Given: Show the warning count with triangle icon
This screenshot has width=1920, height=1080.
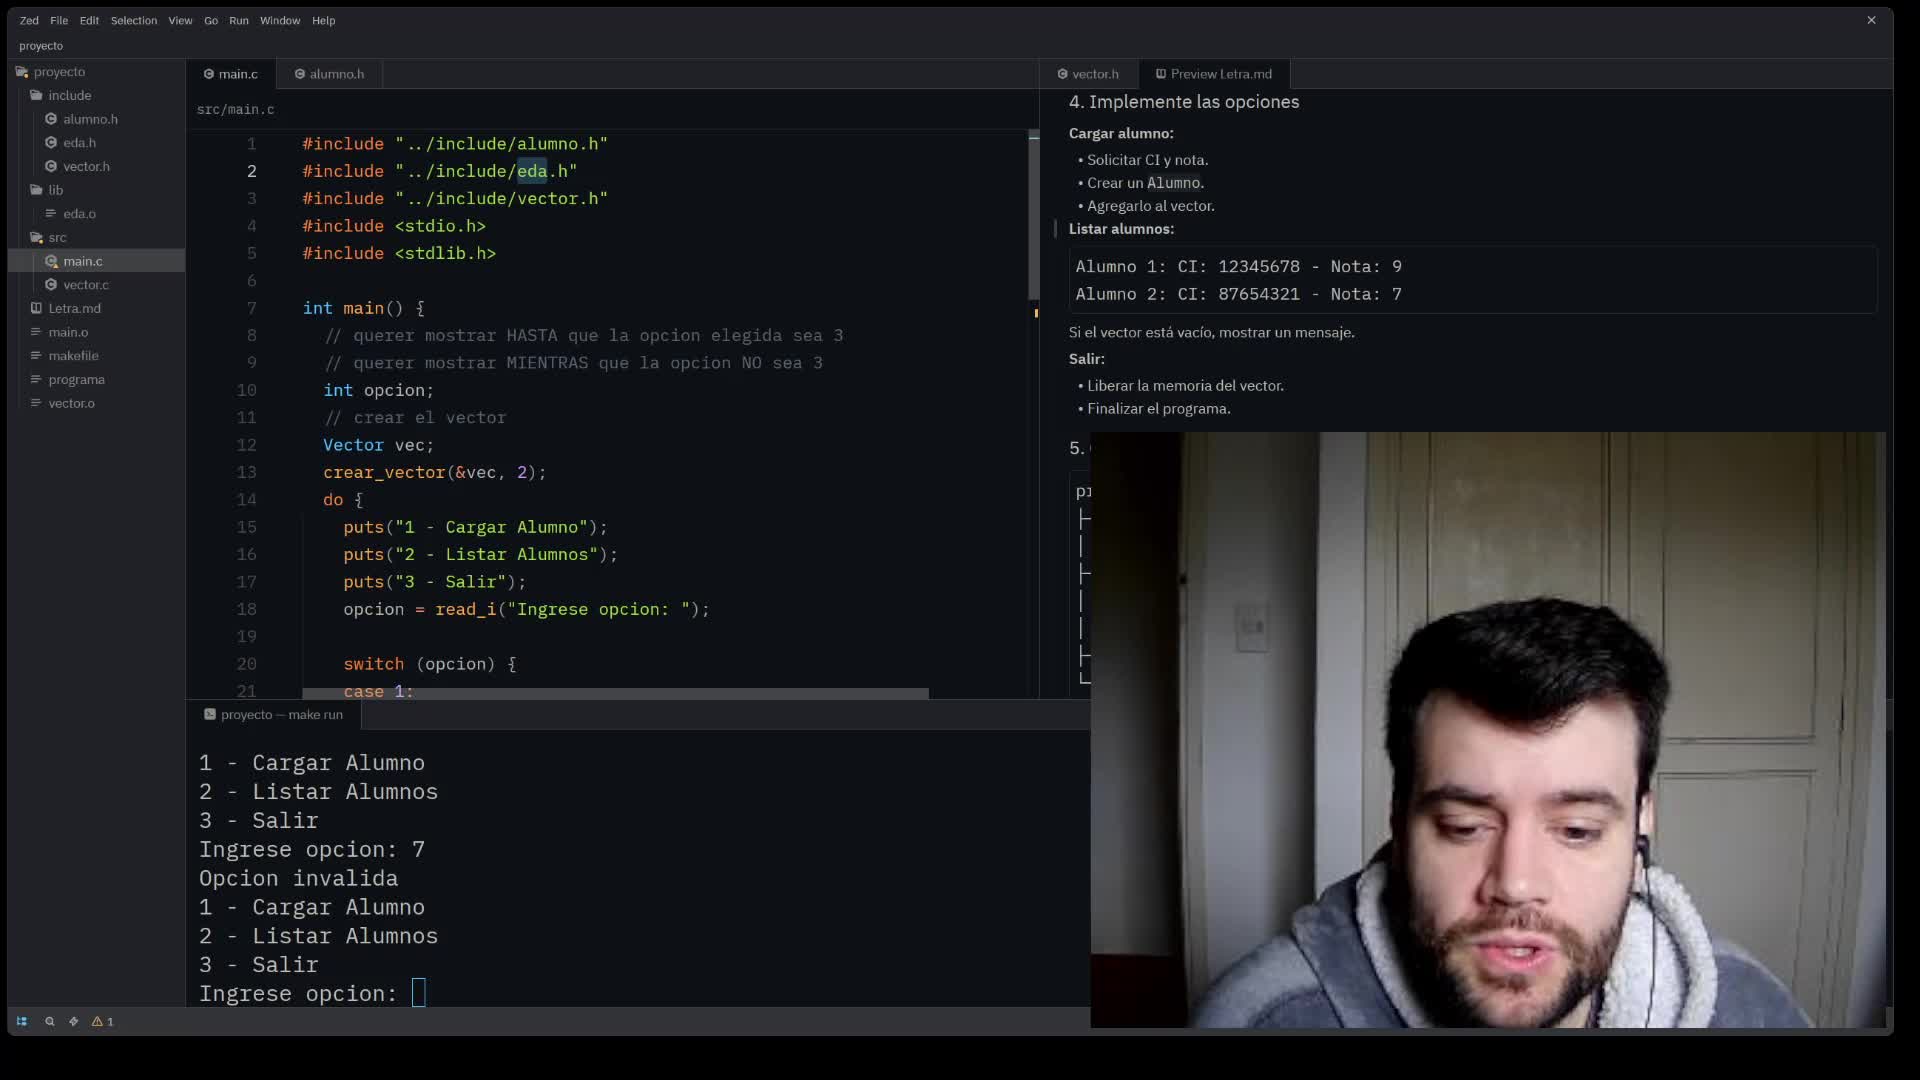Looking at the screenshot, I should [103, 1021].
